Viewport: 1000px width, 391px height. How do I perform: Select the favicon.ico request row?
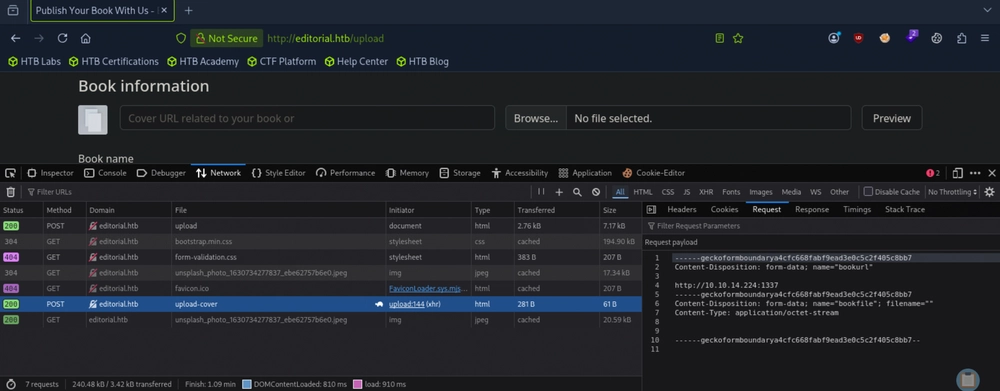[x=320, y=288]
